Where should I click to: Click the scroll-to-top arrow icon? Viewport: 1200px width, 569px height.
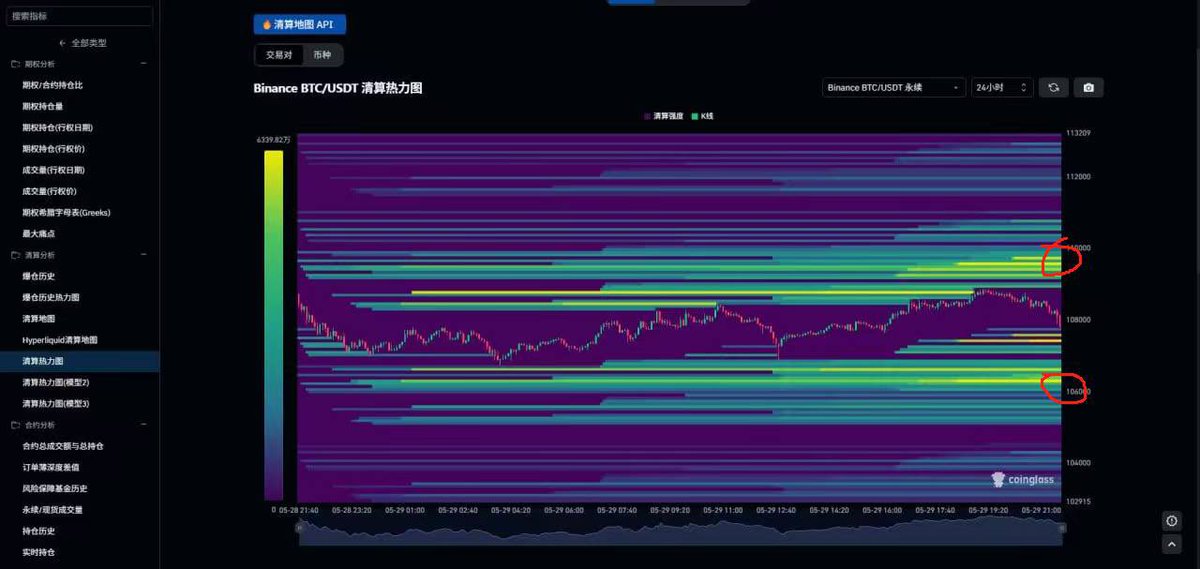(1171, 545)
